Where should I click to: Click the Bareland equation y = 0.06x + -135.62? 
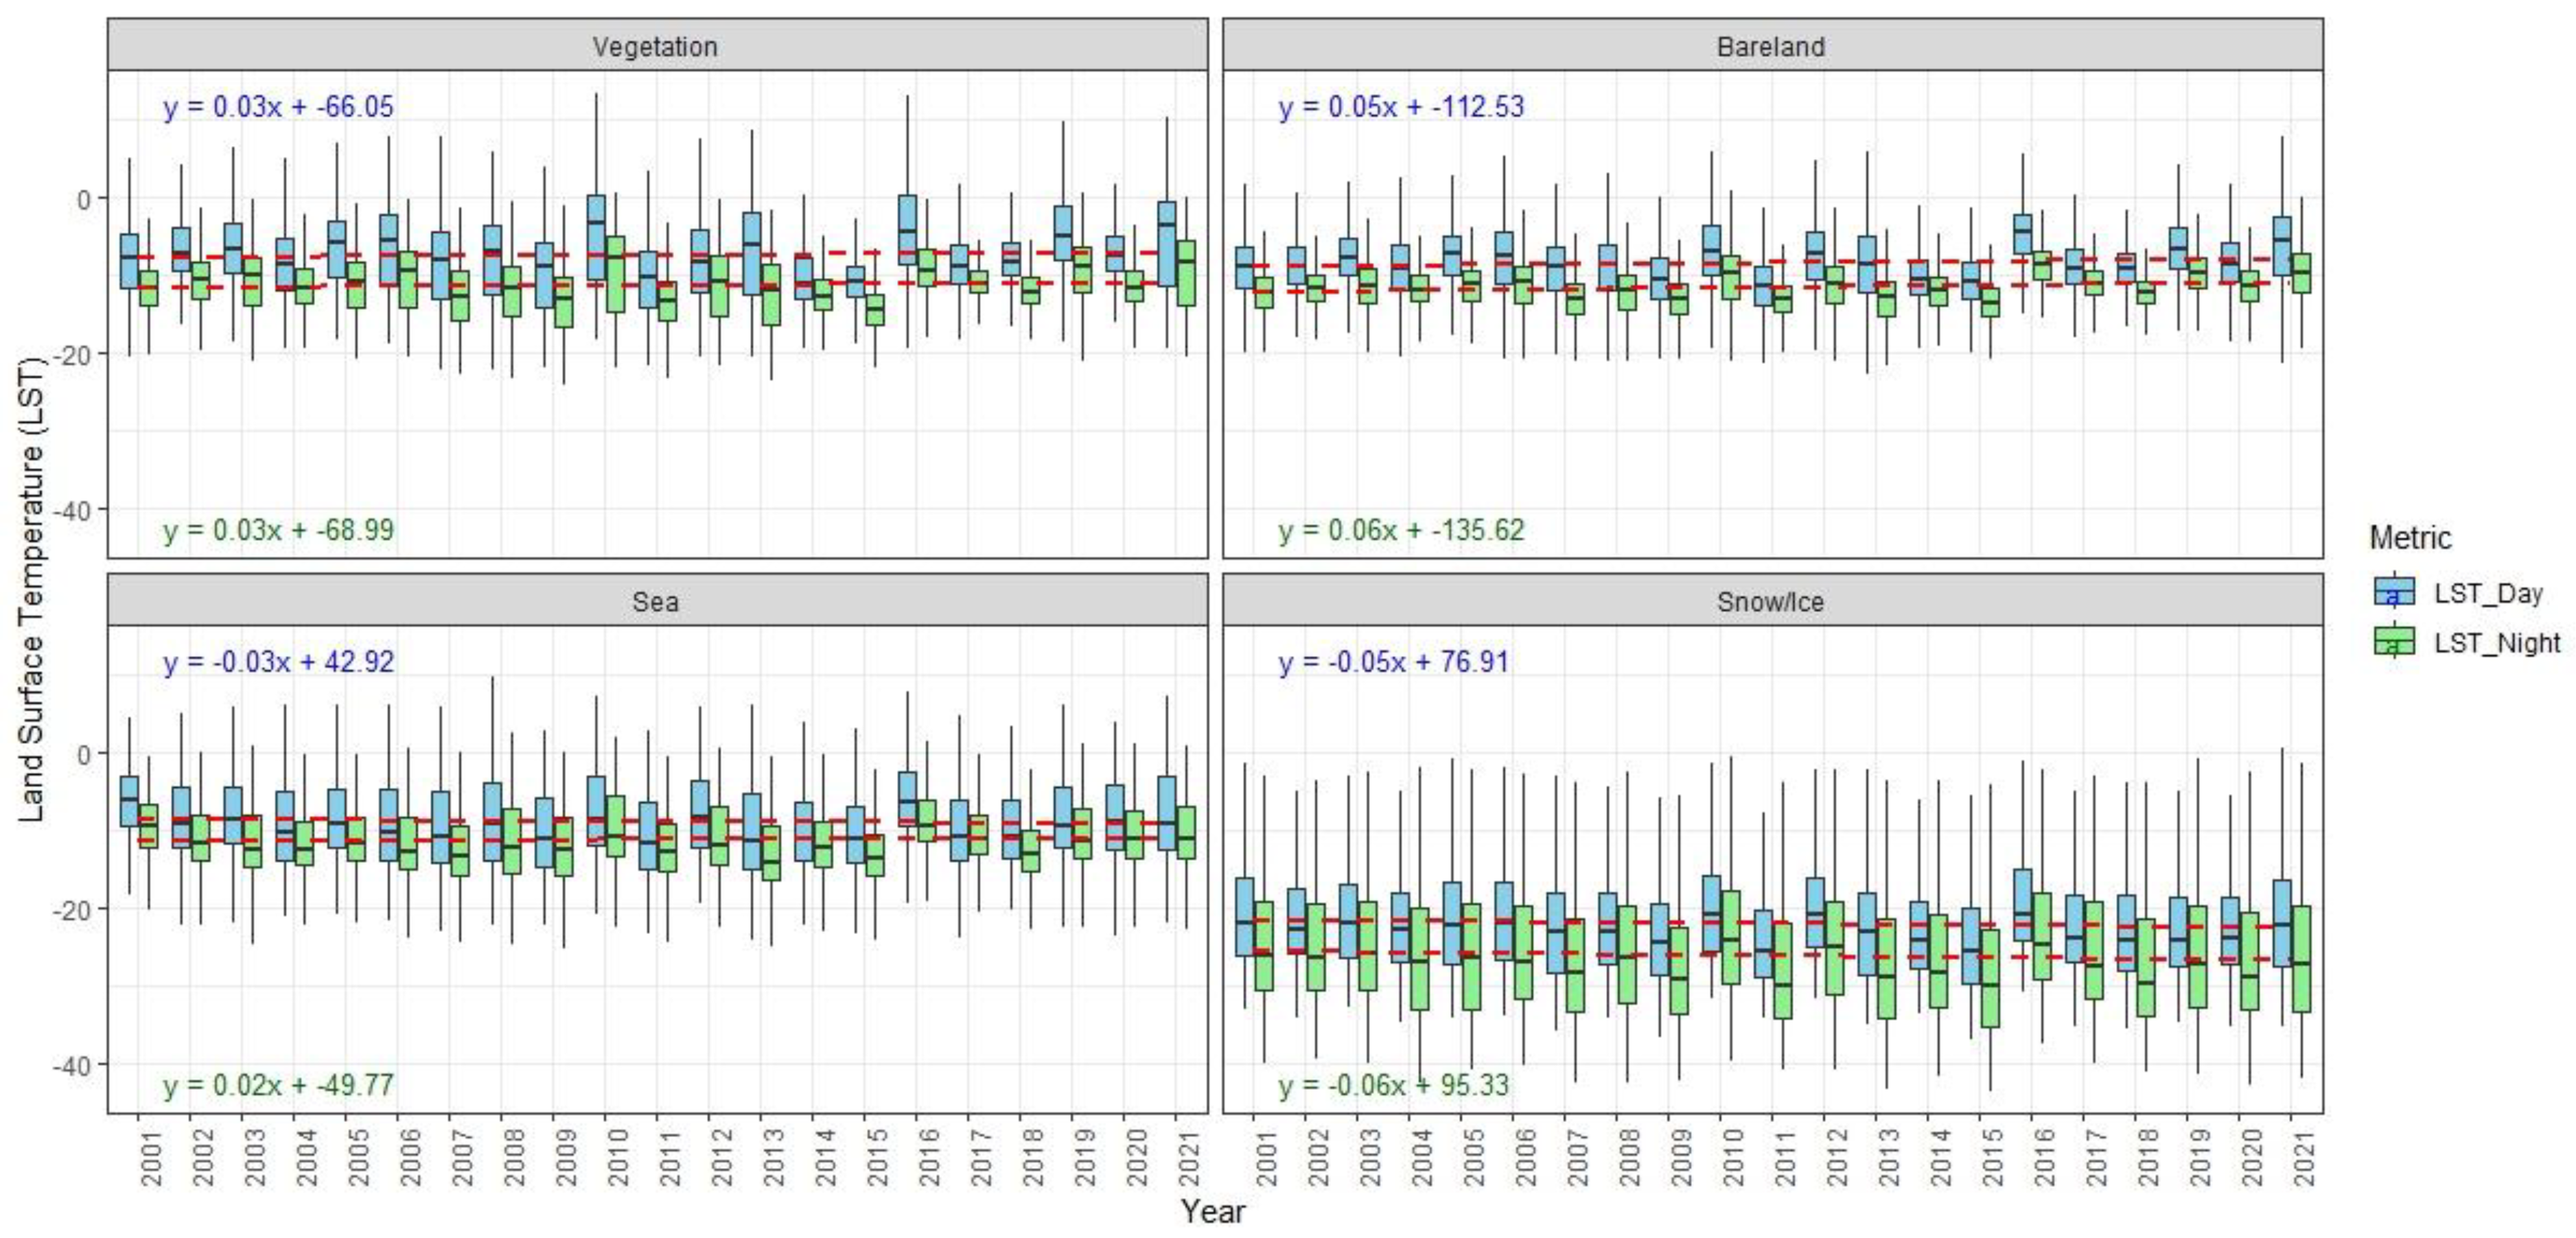click(x=1401, y=530)
